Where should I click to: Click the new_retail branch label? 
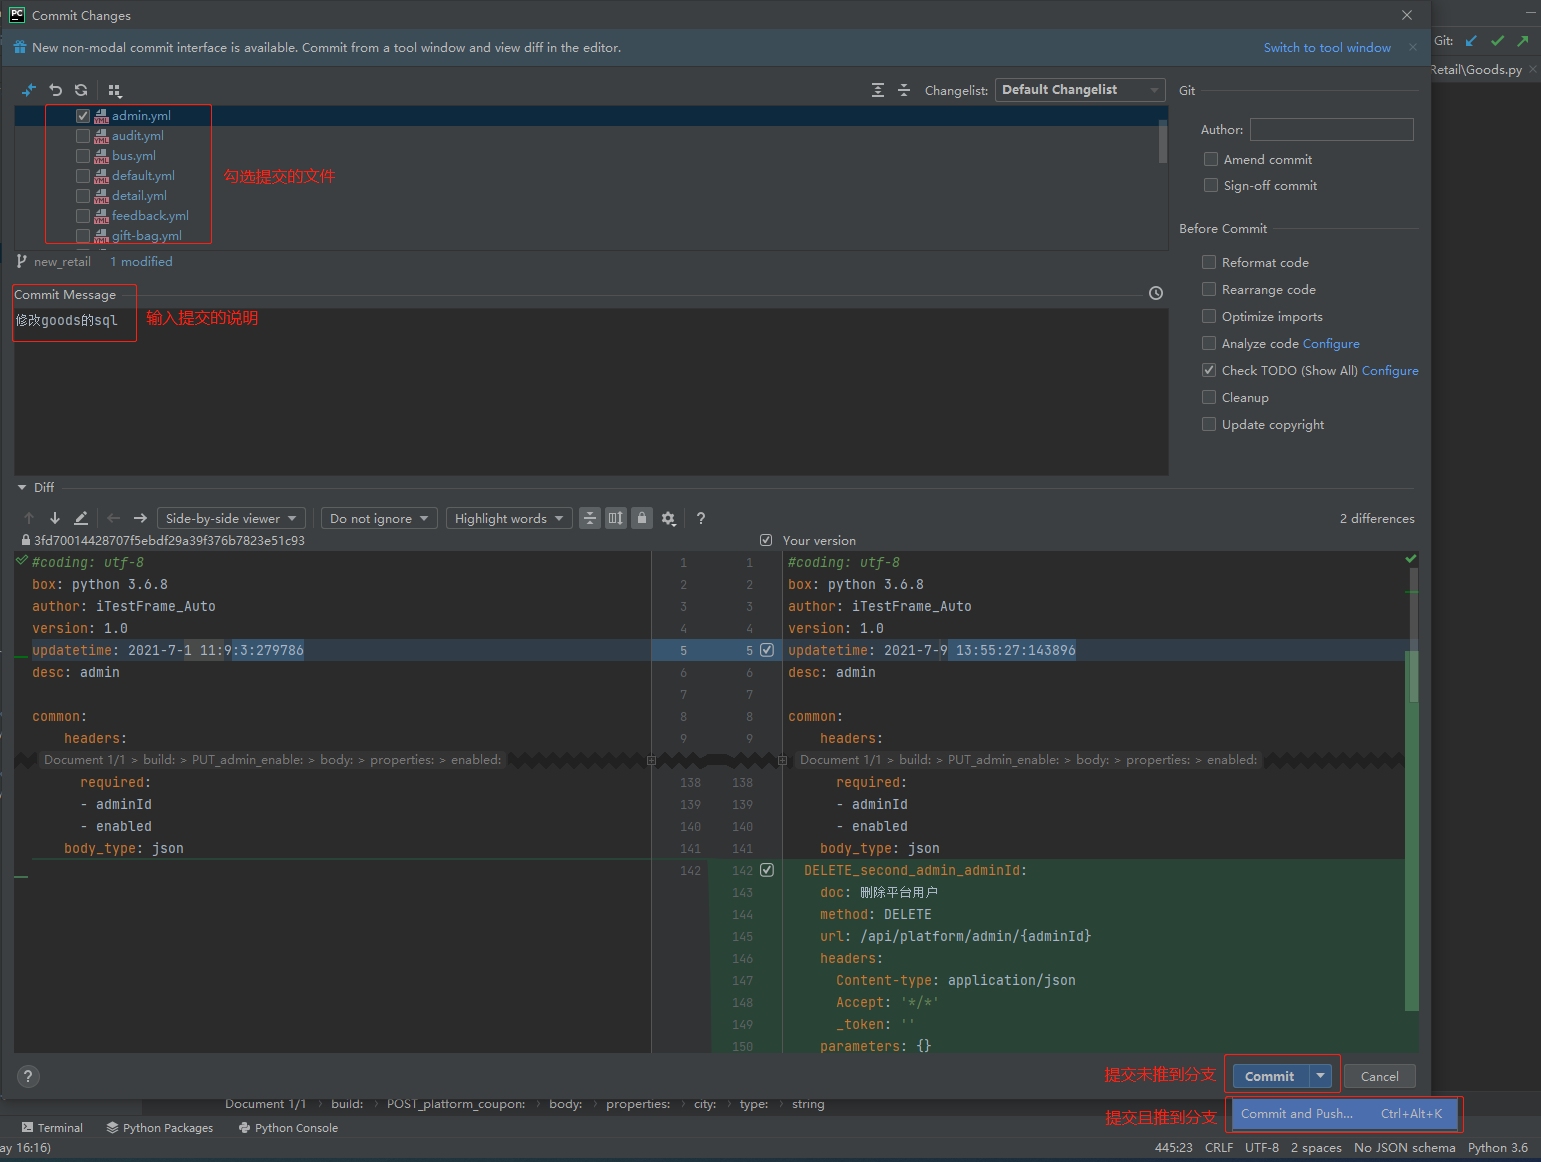[x=62, y=261]
